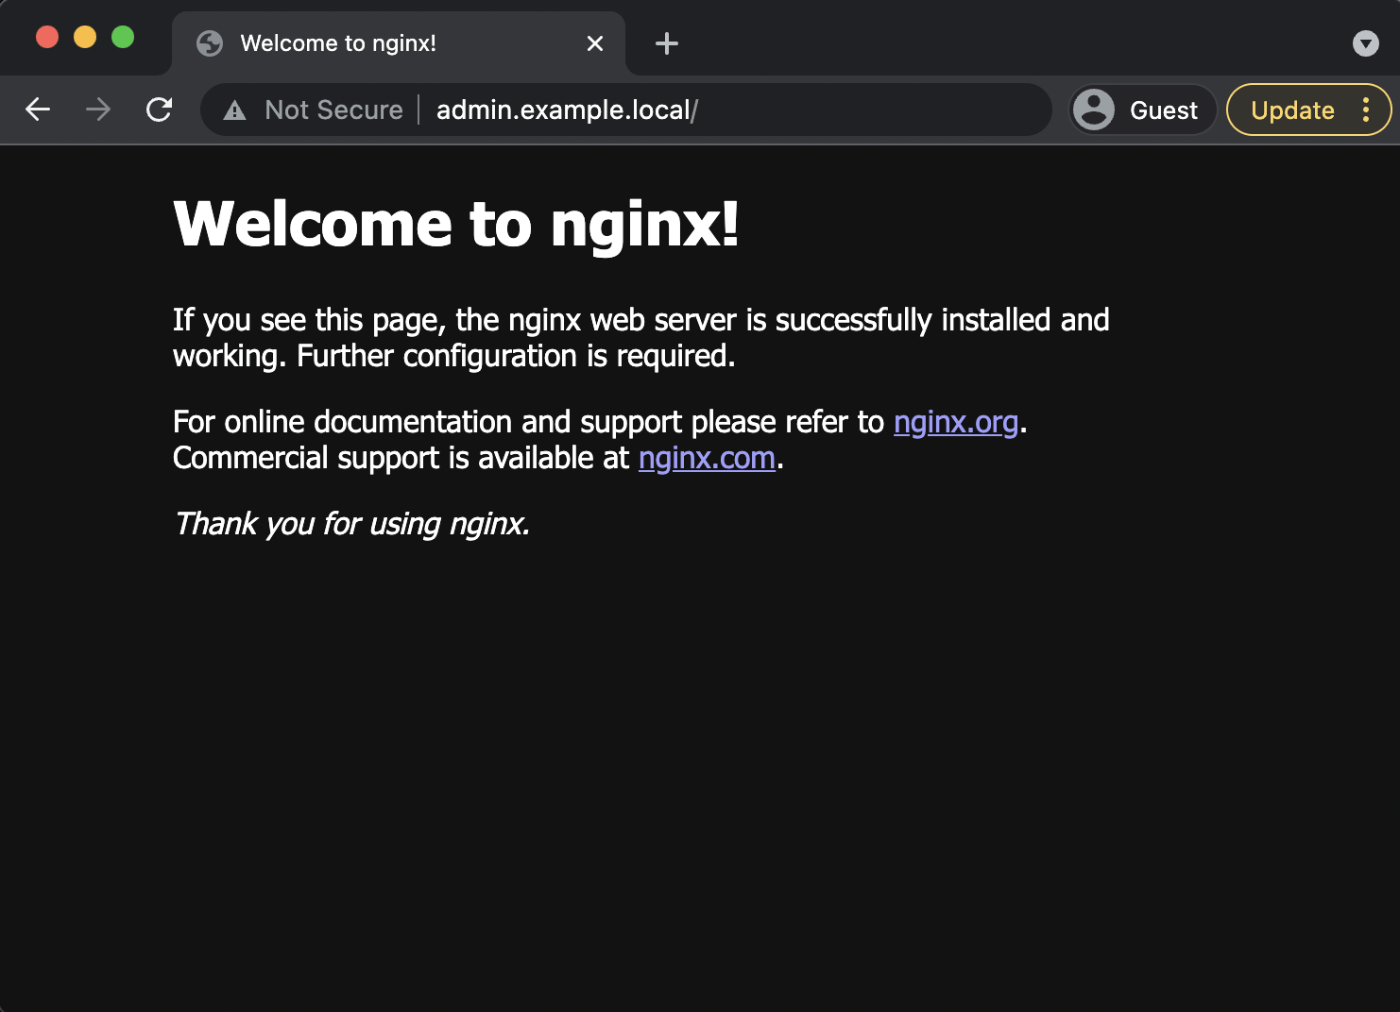
Task: Click 'Further configuration is required.' text
Action: (x=516, y=356)
